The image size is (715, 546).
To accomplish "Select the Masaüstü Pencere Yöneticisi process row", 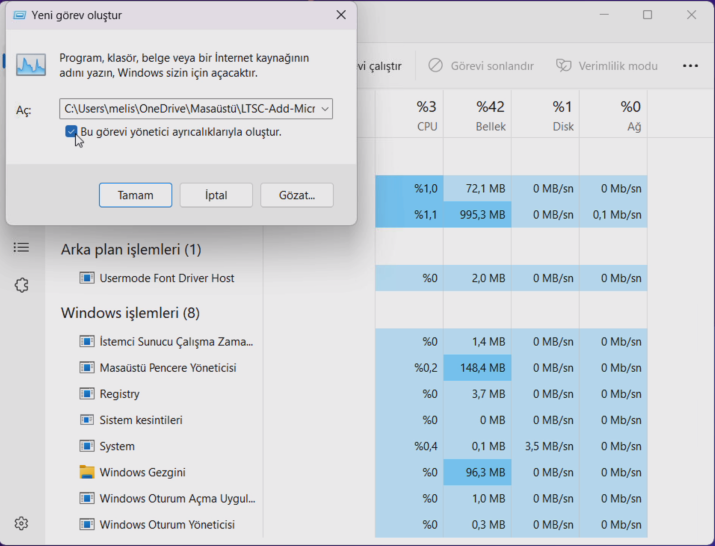I will point(167,368).
